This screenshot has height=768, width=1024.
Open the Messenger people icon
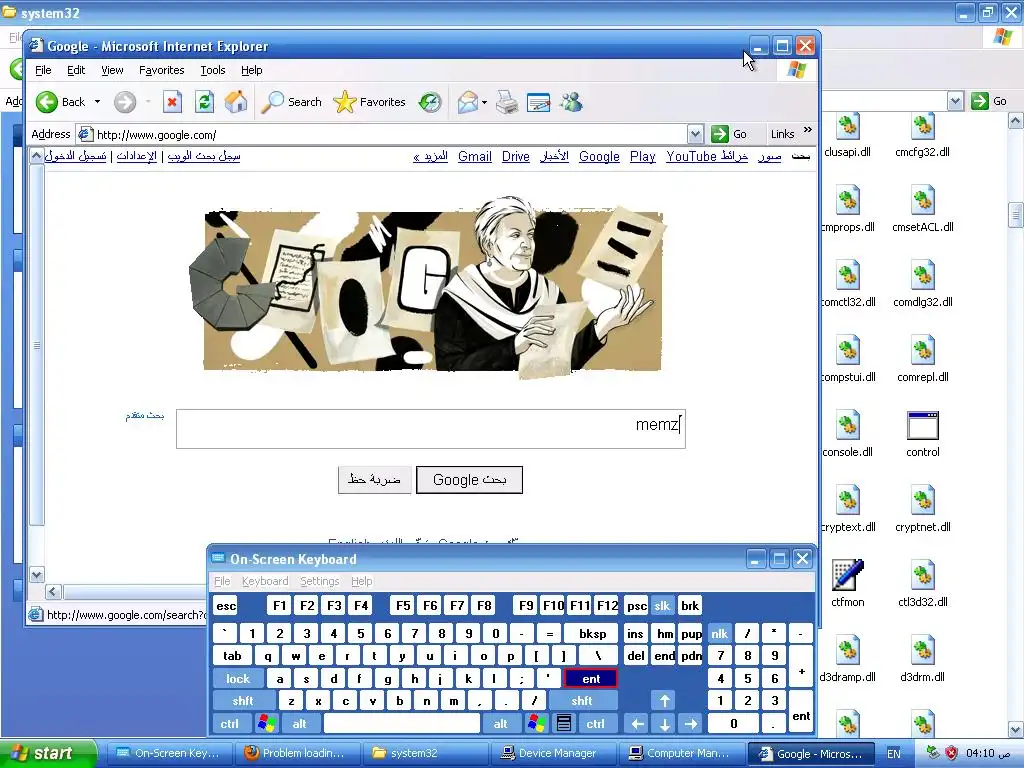(x=571, y=102)
